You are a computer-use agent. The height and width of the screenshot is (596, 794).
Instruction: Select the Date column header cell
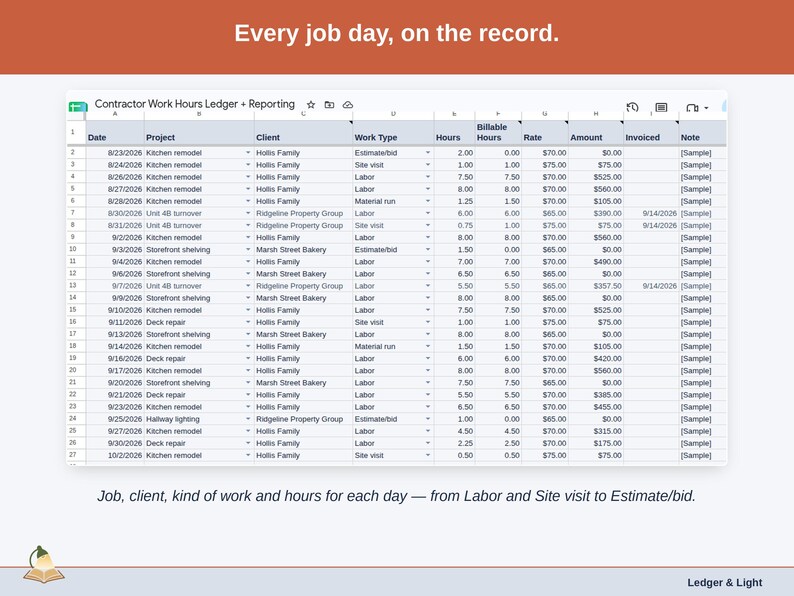coord(115,133)
